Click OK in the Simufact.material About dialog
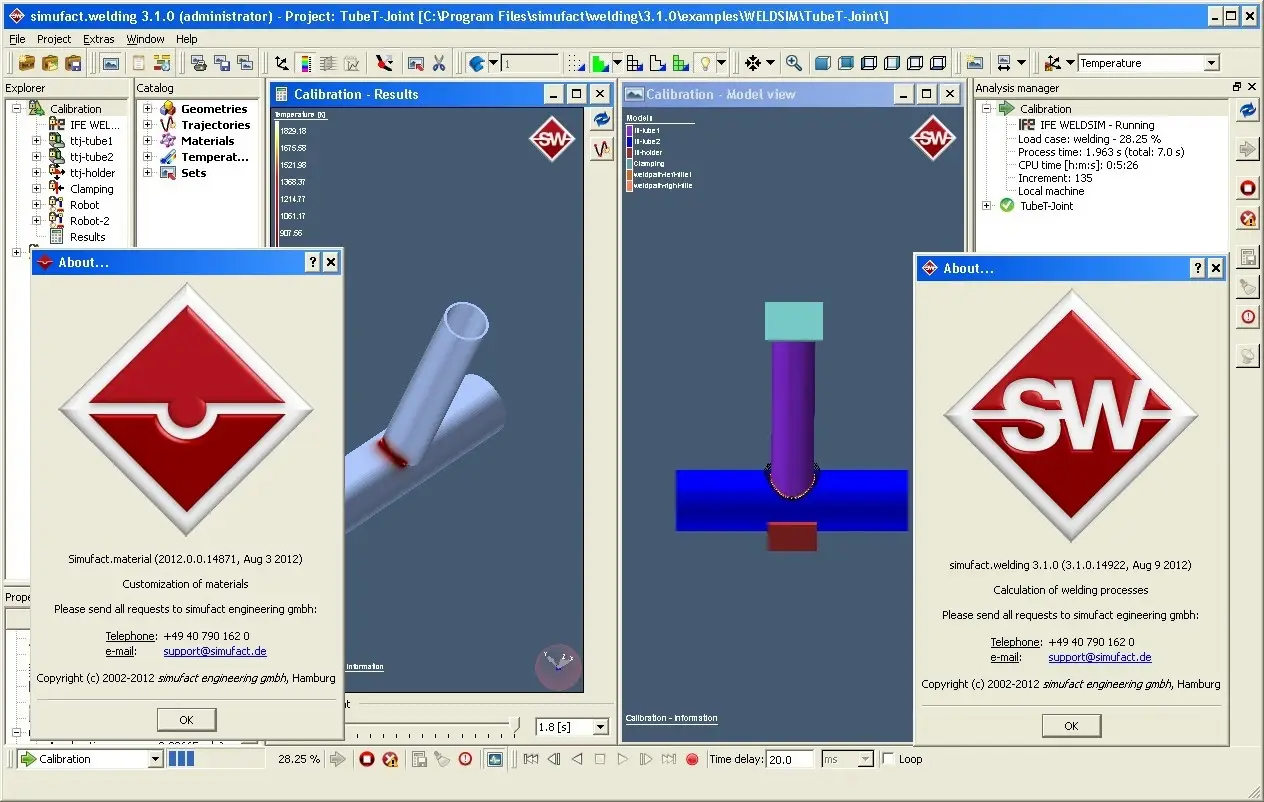Viewport: 1264px width, 802px height. click(x=186, y=720)
